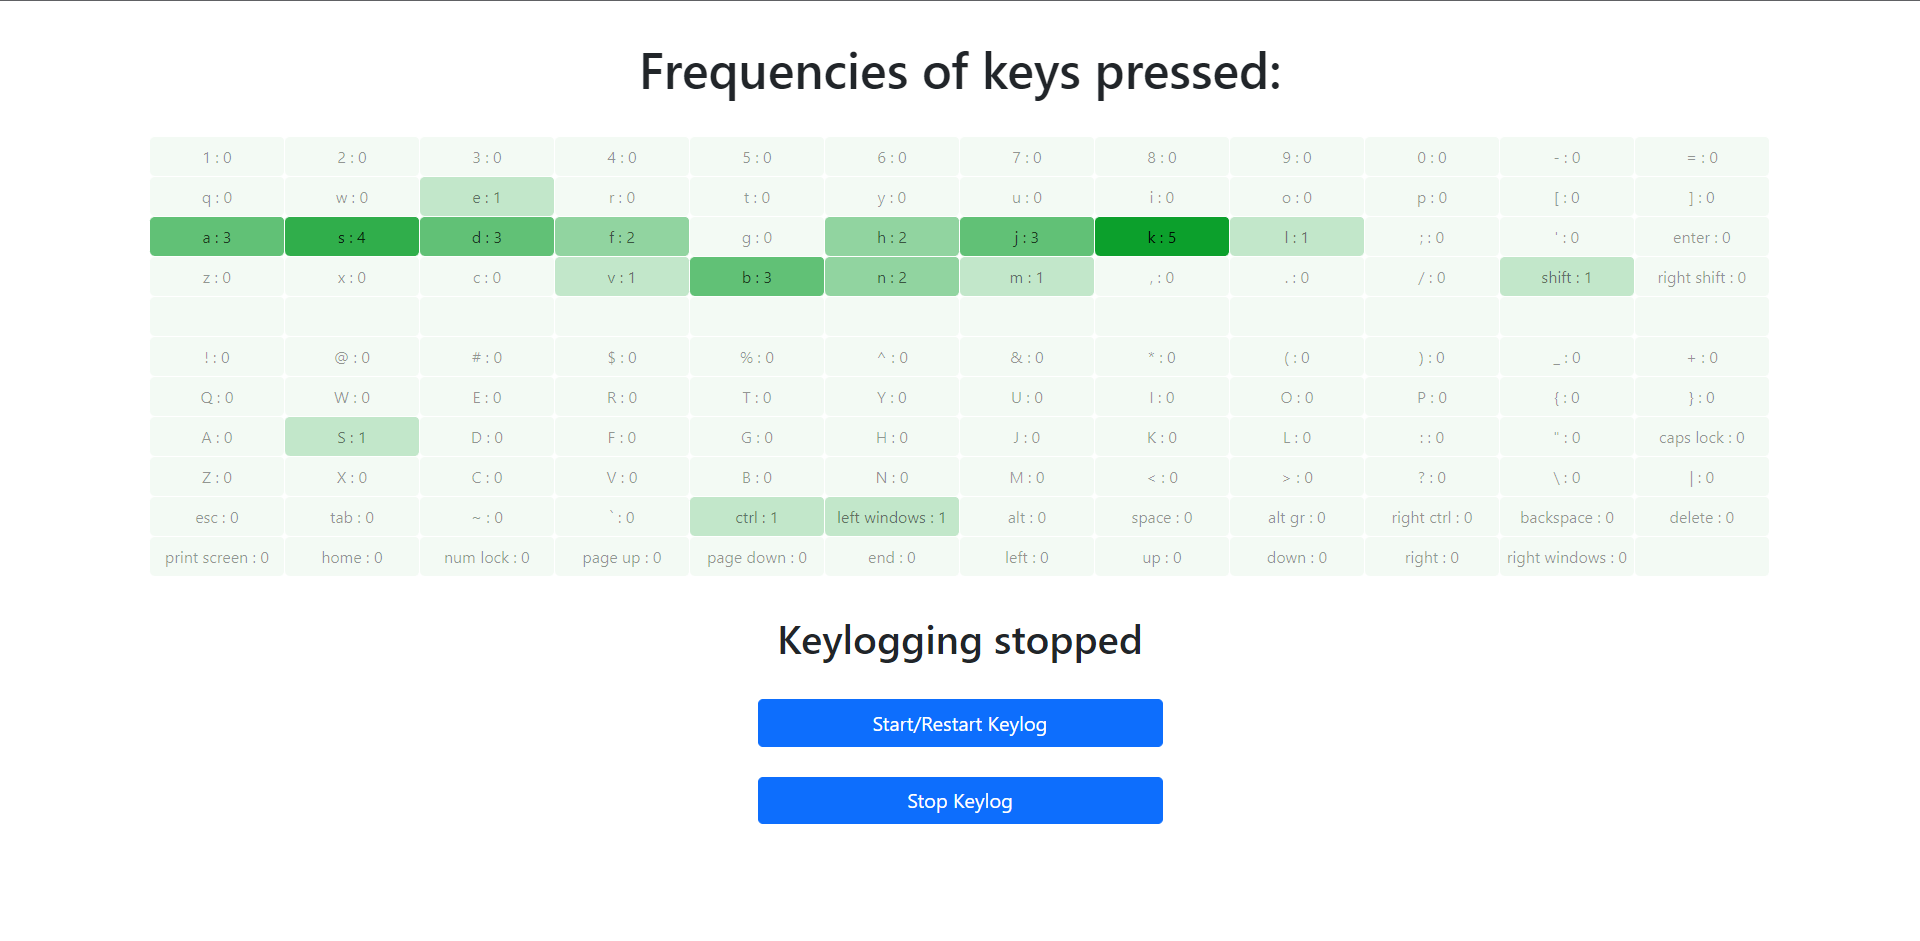
Task: Click the caps lock : 0 cell
Action: coord(1700,437)
